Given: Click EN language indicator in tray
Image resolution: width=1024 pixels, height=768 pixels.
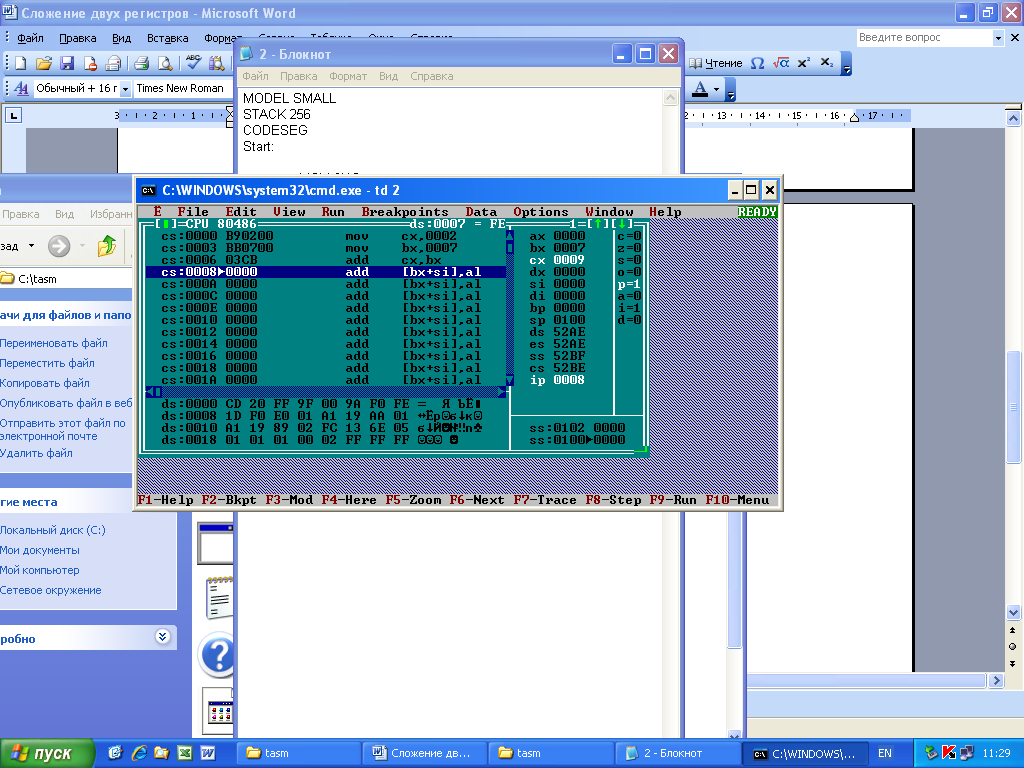Looking at the screenshot, I should click(x=885, y=753).
